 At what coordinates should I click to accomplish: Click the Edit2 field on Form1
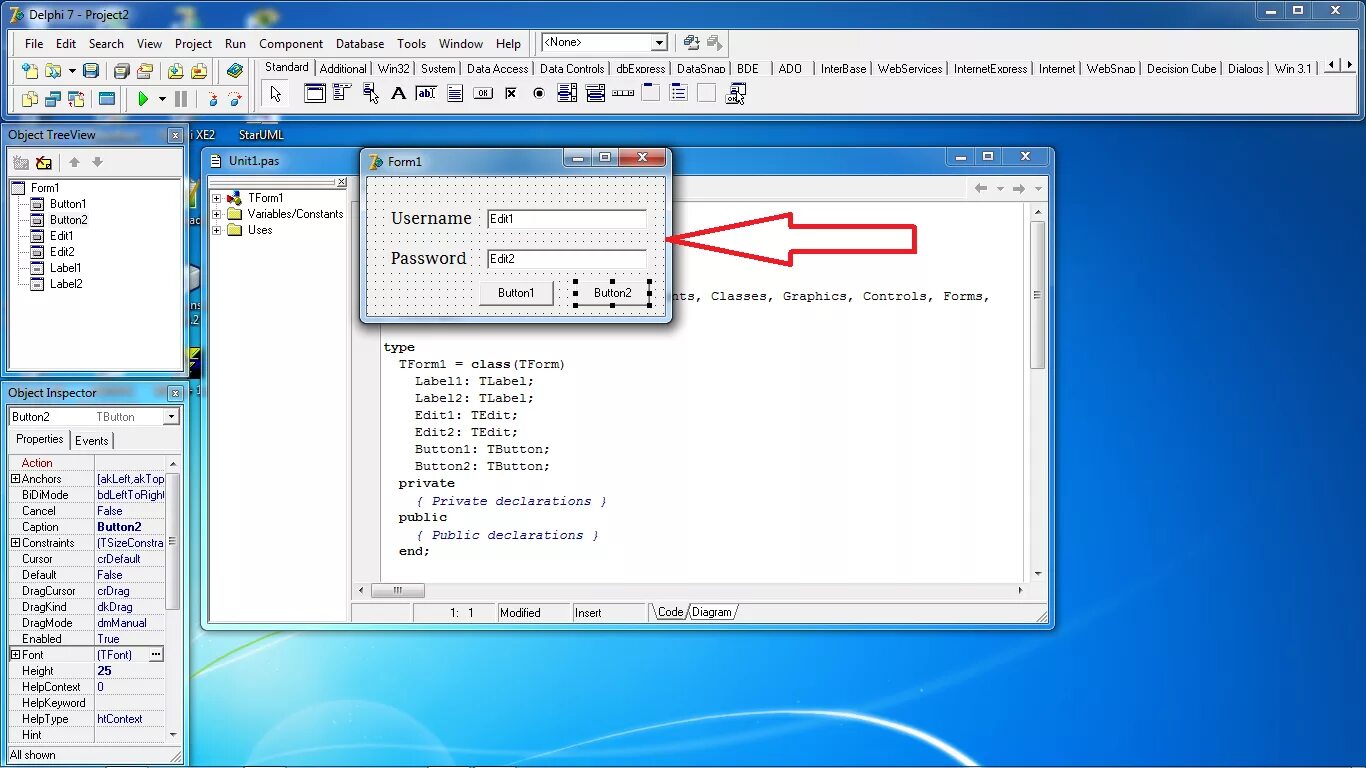[567, 258]
